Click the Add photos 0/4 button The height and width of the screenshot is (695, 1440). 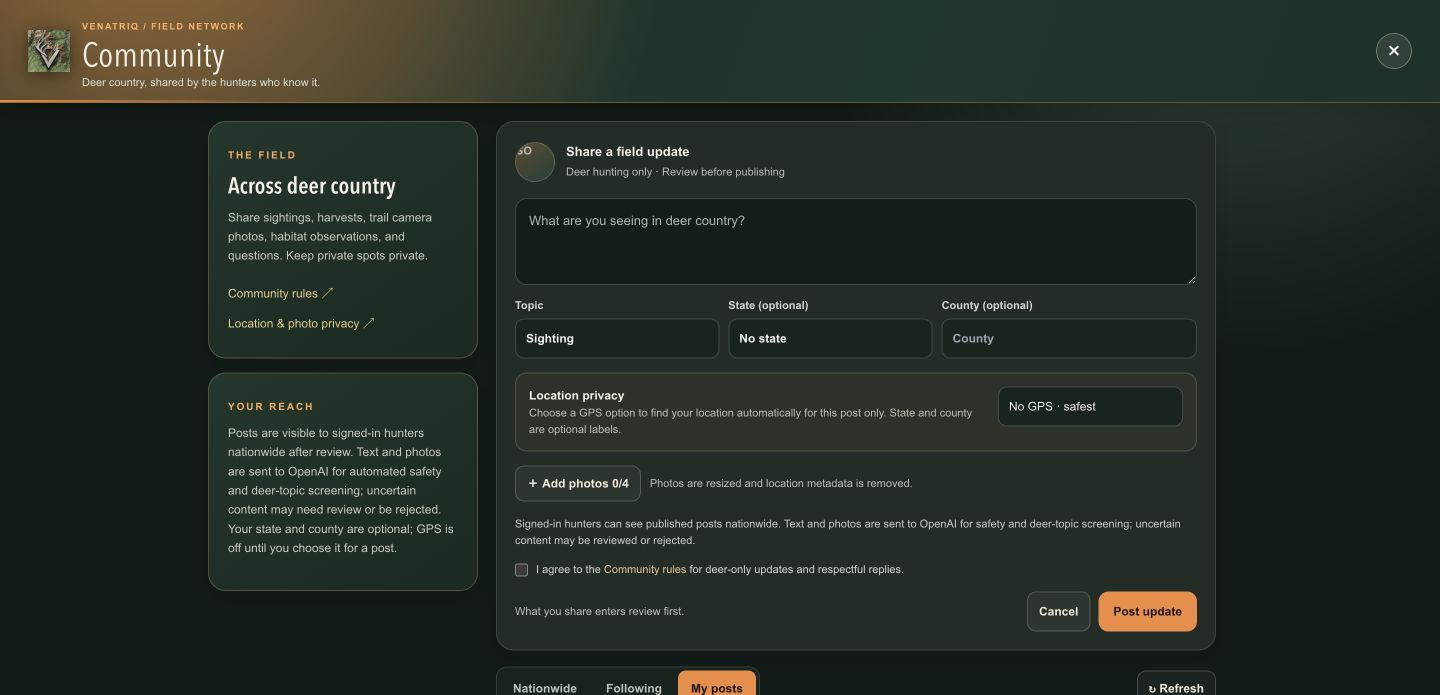(x=578, y=483)
